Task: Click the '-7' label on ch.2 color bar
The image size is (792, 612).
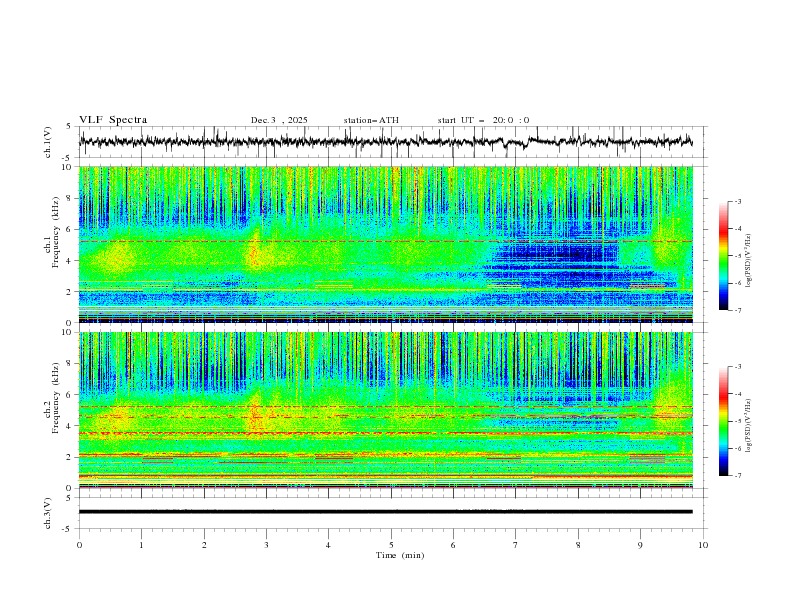Action: click(x=737, y=475)
